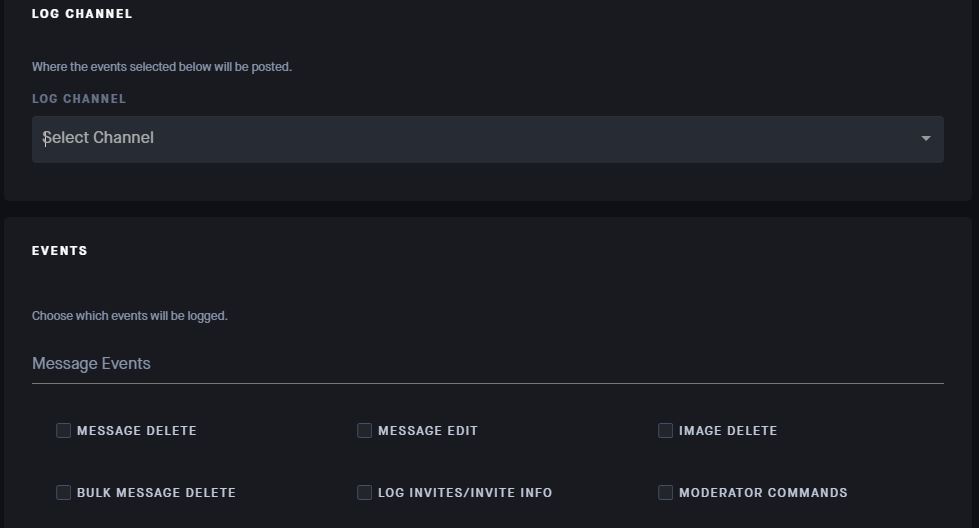Click the LOG INVITES/INVITE INFO label text
The height and width of the screenshot is (528, 979).
[465, 493]
